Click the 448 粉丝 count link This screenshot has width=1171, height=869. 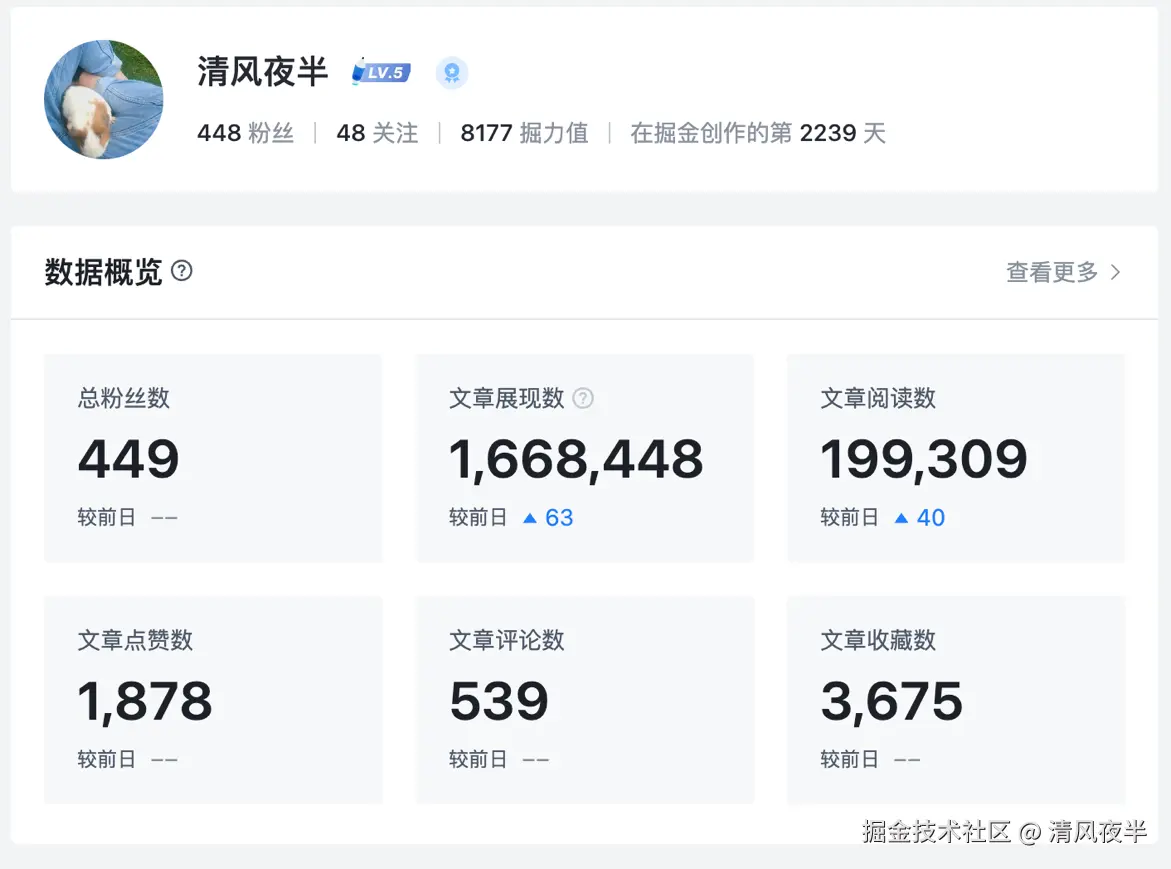click(245, 132)
